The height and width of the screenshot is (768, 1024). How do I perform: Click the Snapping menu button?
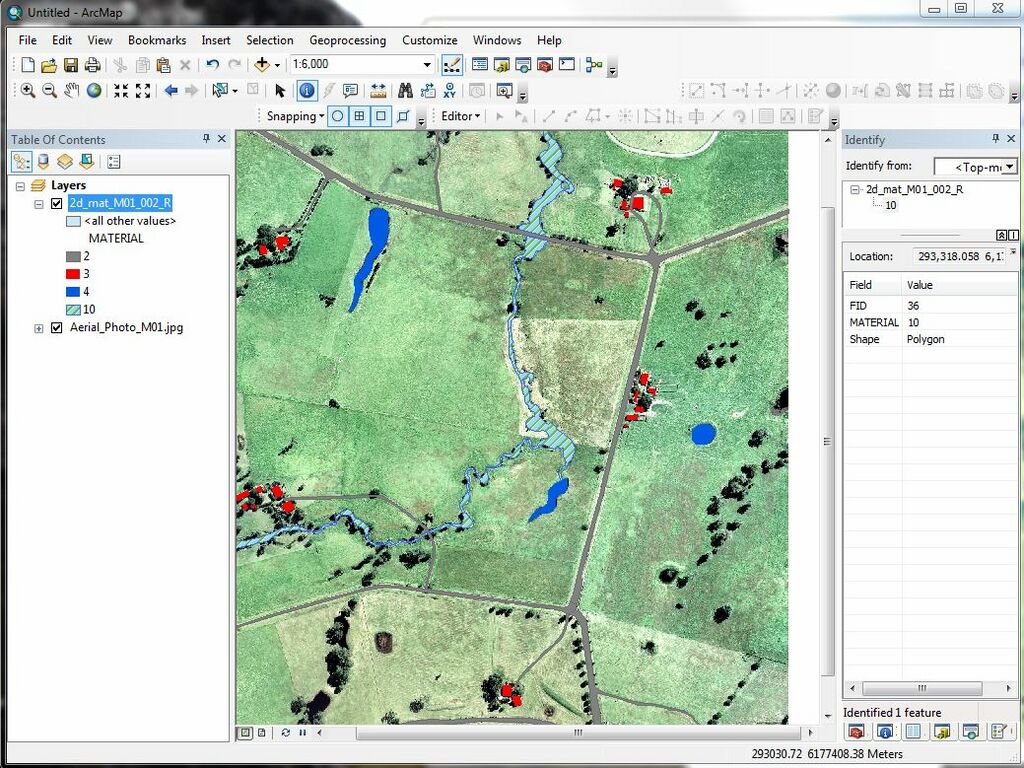click(295, 116)
